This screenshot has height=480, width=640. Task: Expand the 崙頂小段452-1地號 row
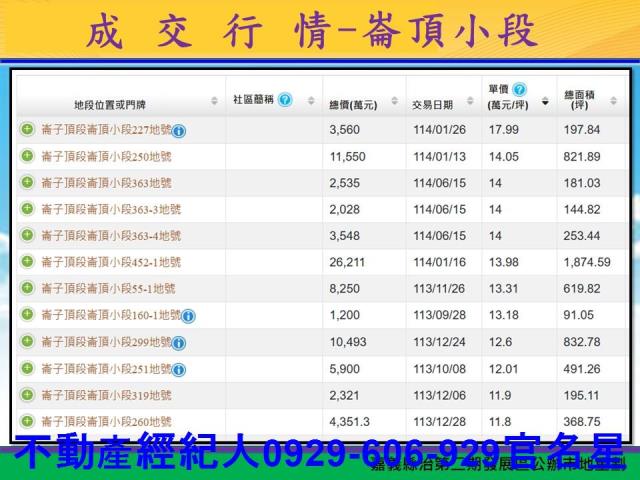tap(27, 261)
